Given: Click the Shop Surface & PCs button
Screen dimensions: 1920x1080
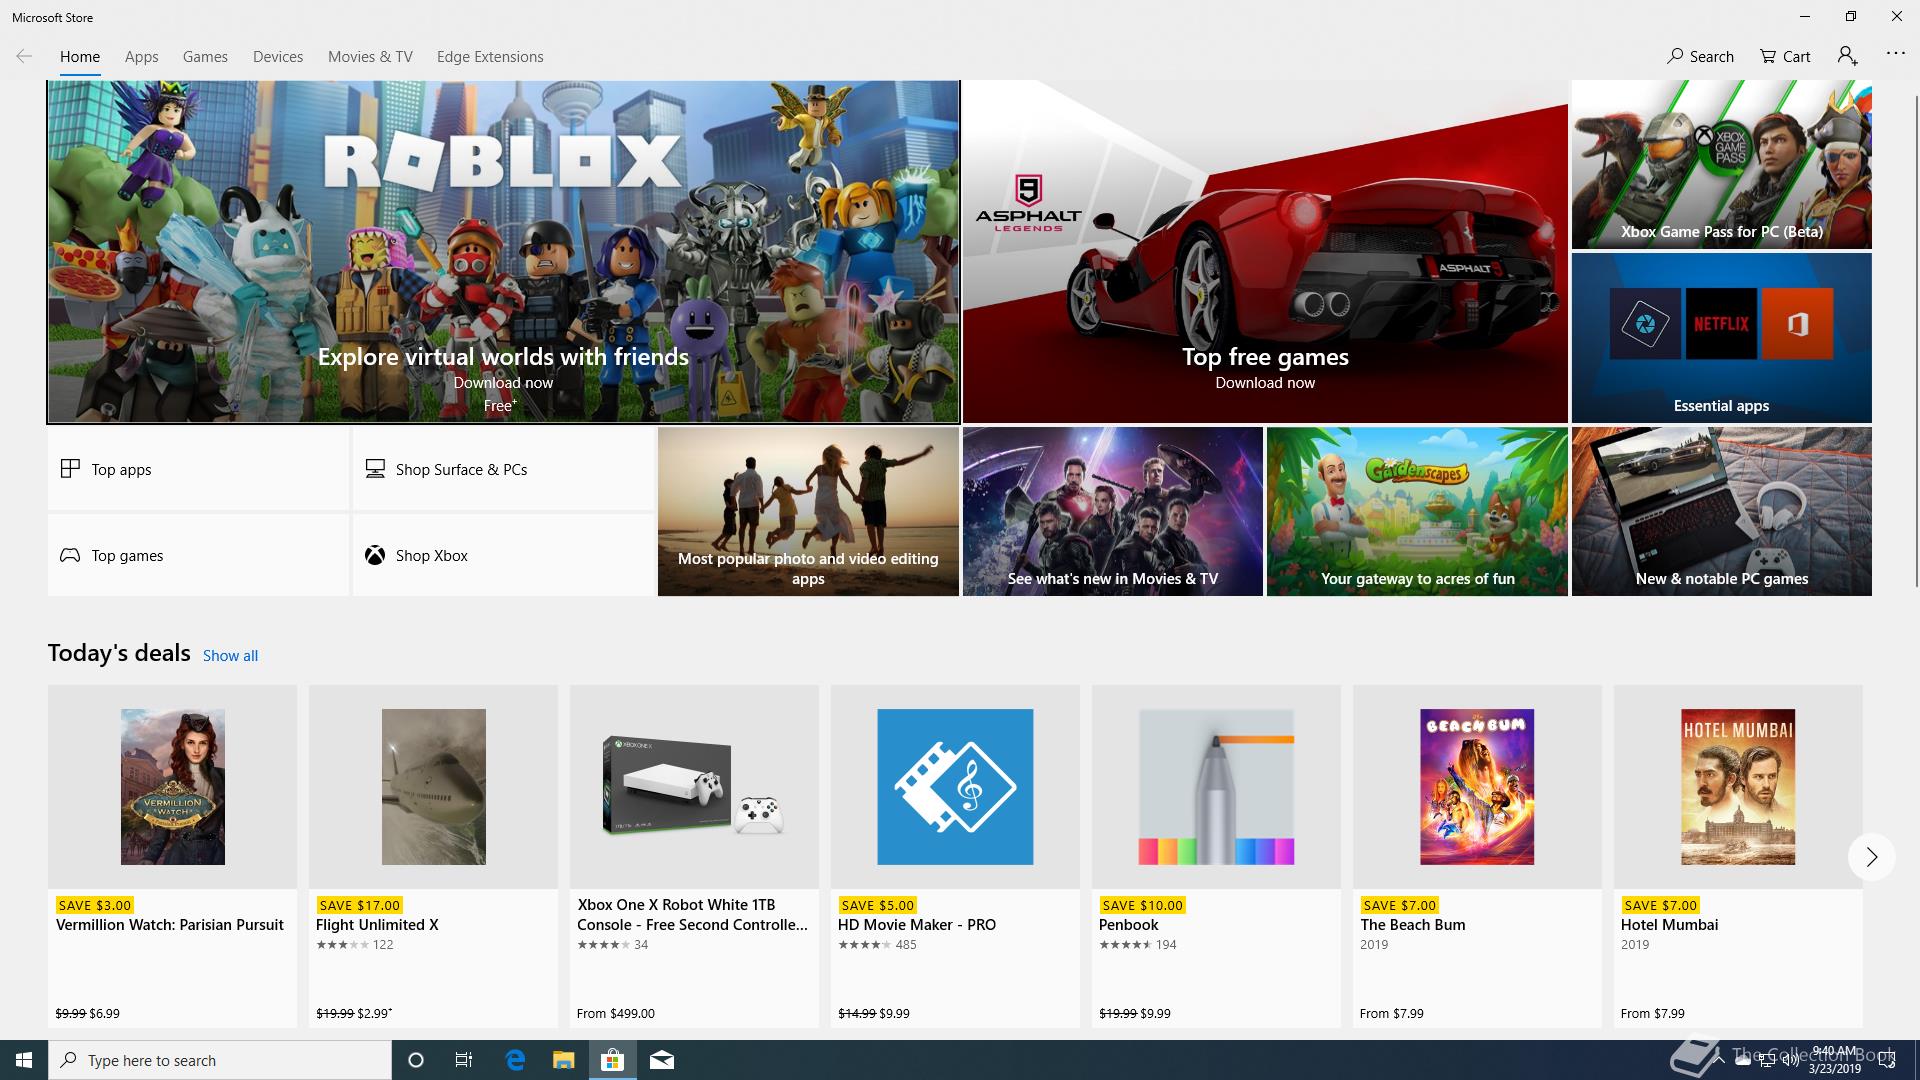Looking at the screenshot, I should click(x=503, y=469).
